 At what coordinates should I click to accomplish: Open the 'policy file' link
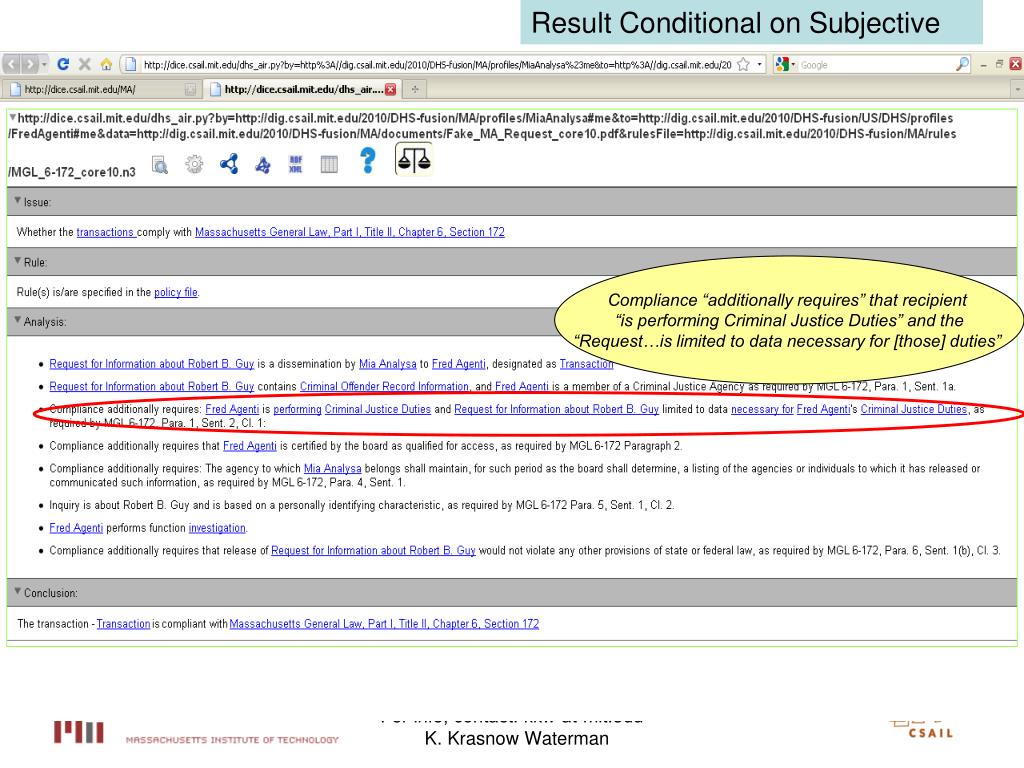pyautogui.click(x=176, y=293)
